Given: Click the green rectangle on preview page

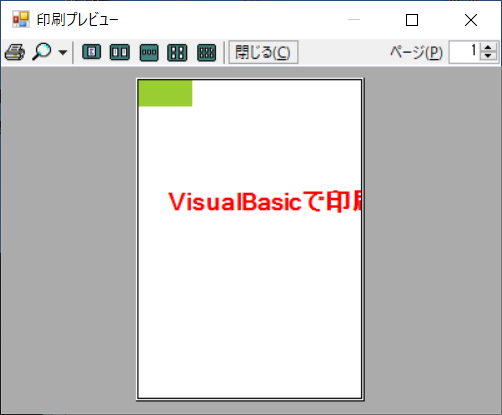Looking at the screenshot, I should [x=165, y=93].
